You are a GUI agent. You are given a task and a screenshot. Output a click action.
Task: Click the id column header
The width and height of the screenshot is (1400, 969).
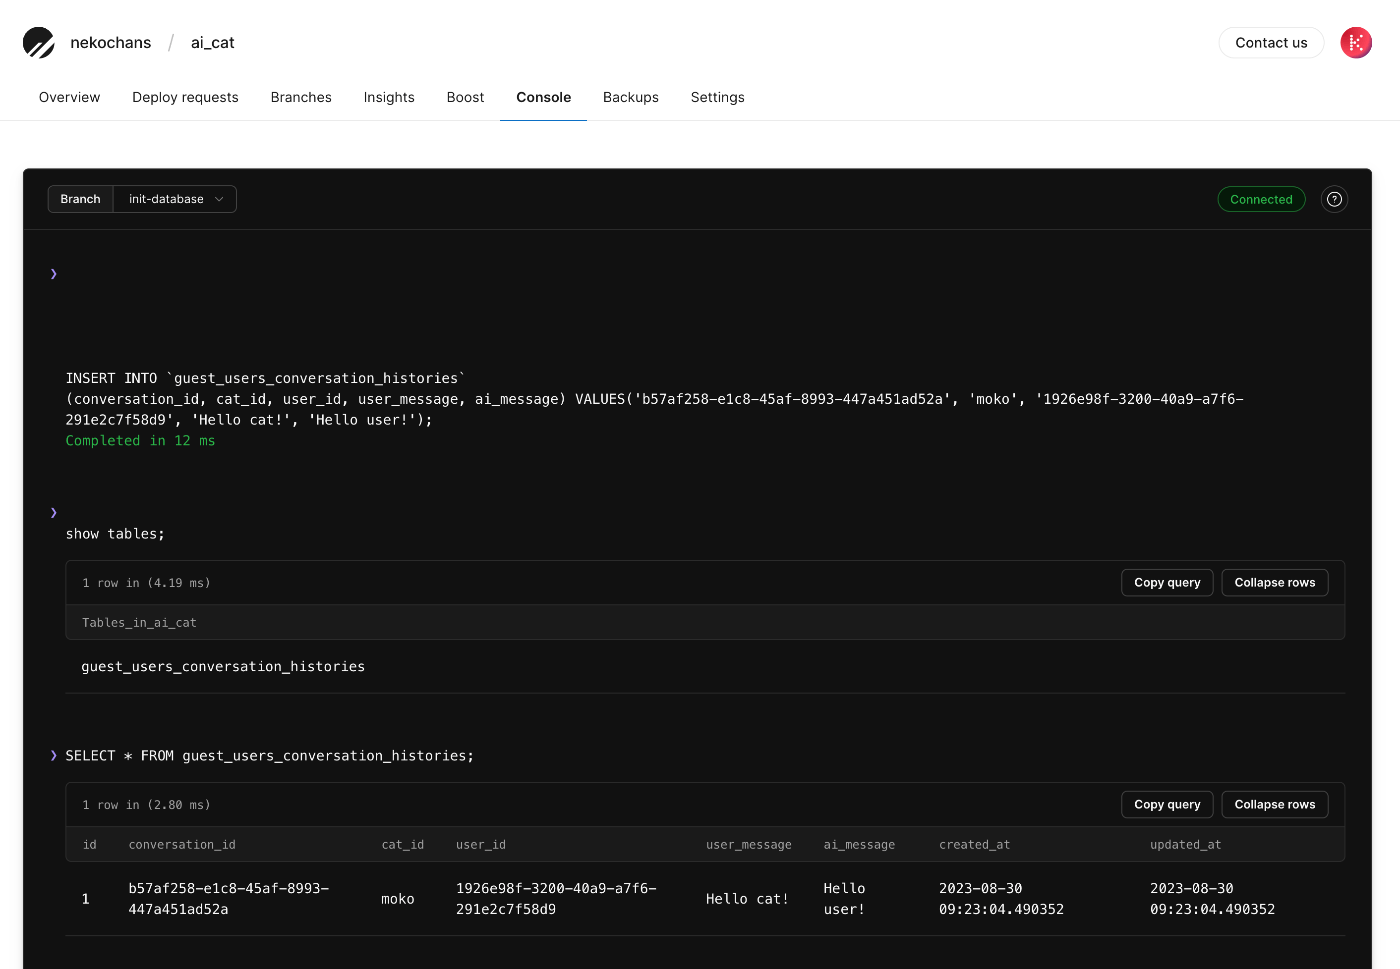click(89, 845)
